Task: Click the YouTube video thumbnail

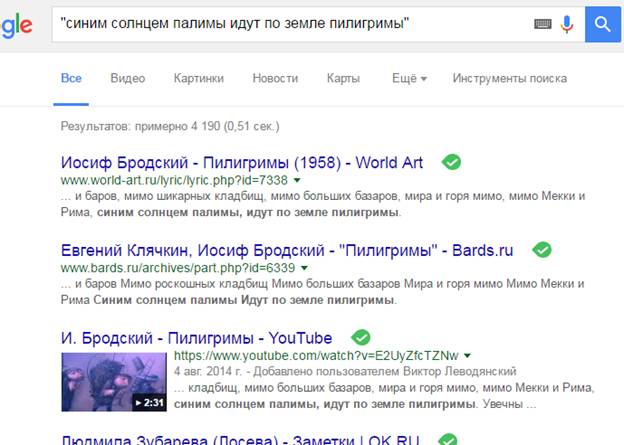Action: click(113, 382)
